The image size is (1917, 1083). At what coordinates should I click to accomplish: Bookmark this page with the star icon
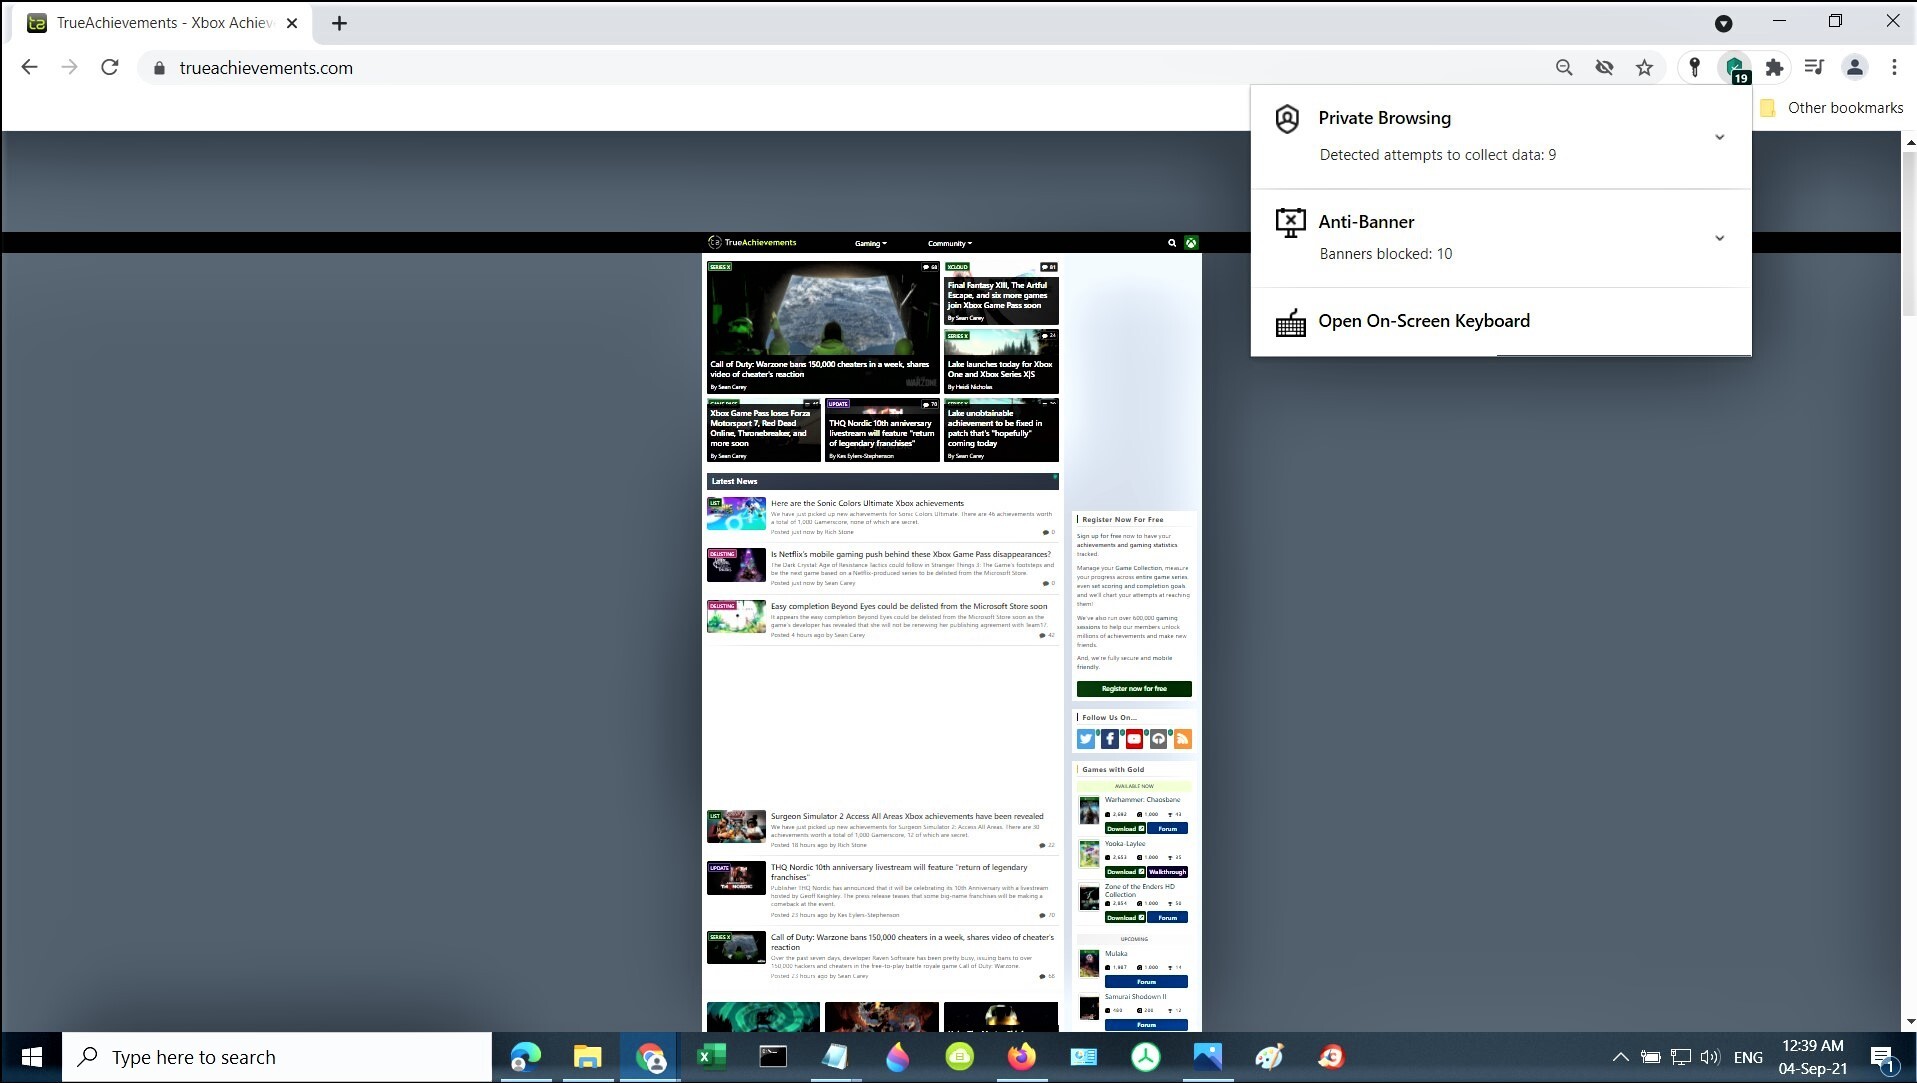1644,68
